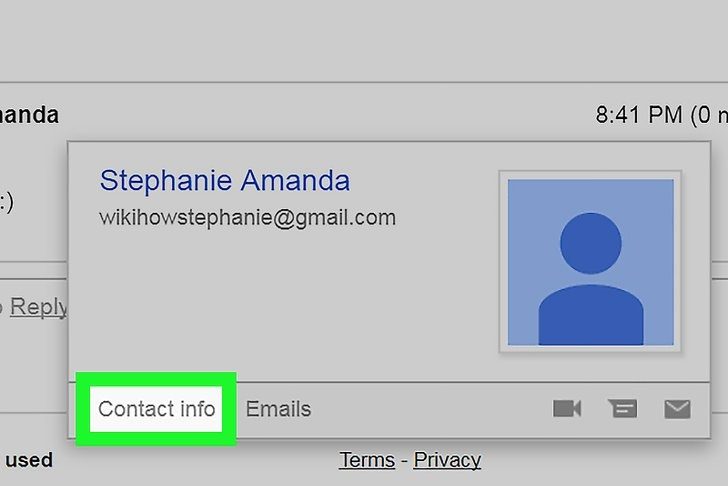
Task: Open the Privacy link
Action: point(447,460)
